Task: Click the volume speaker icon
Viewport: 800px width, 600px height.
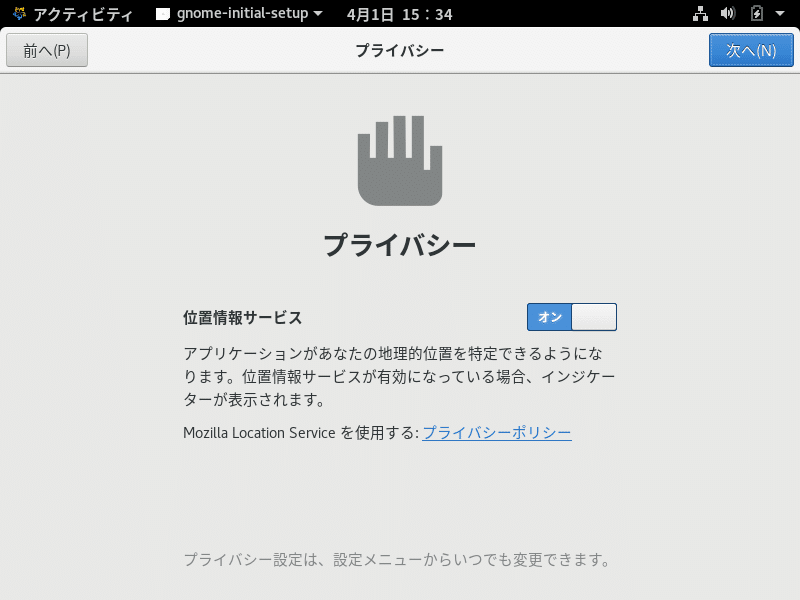Action: (x=728, y=13)
